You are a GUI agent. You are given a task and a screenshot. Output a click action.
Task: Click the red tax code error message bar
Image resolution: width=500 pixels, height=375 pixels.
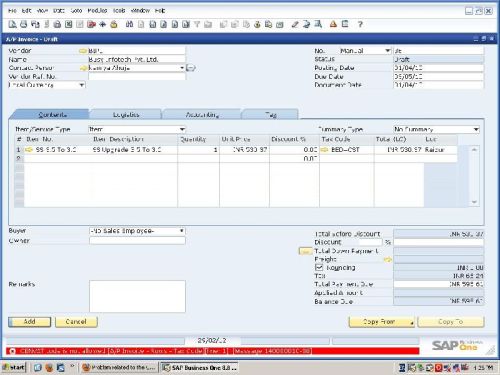[x=213, y=351]
